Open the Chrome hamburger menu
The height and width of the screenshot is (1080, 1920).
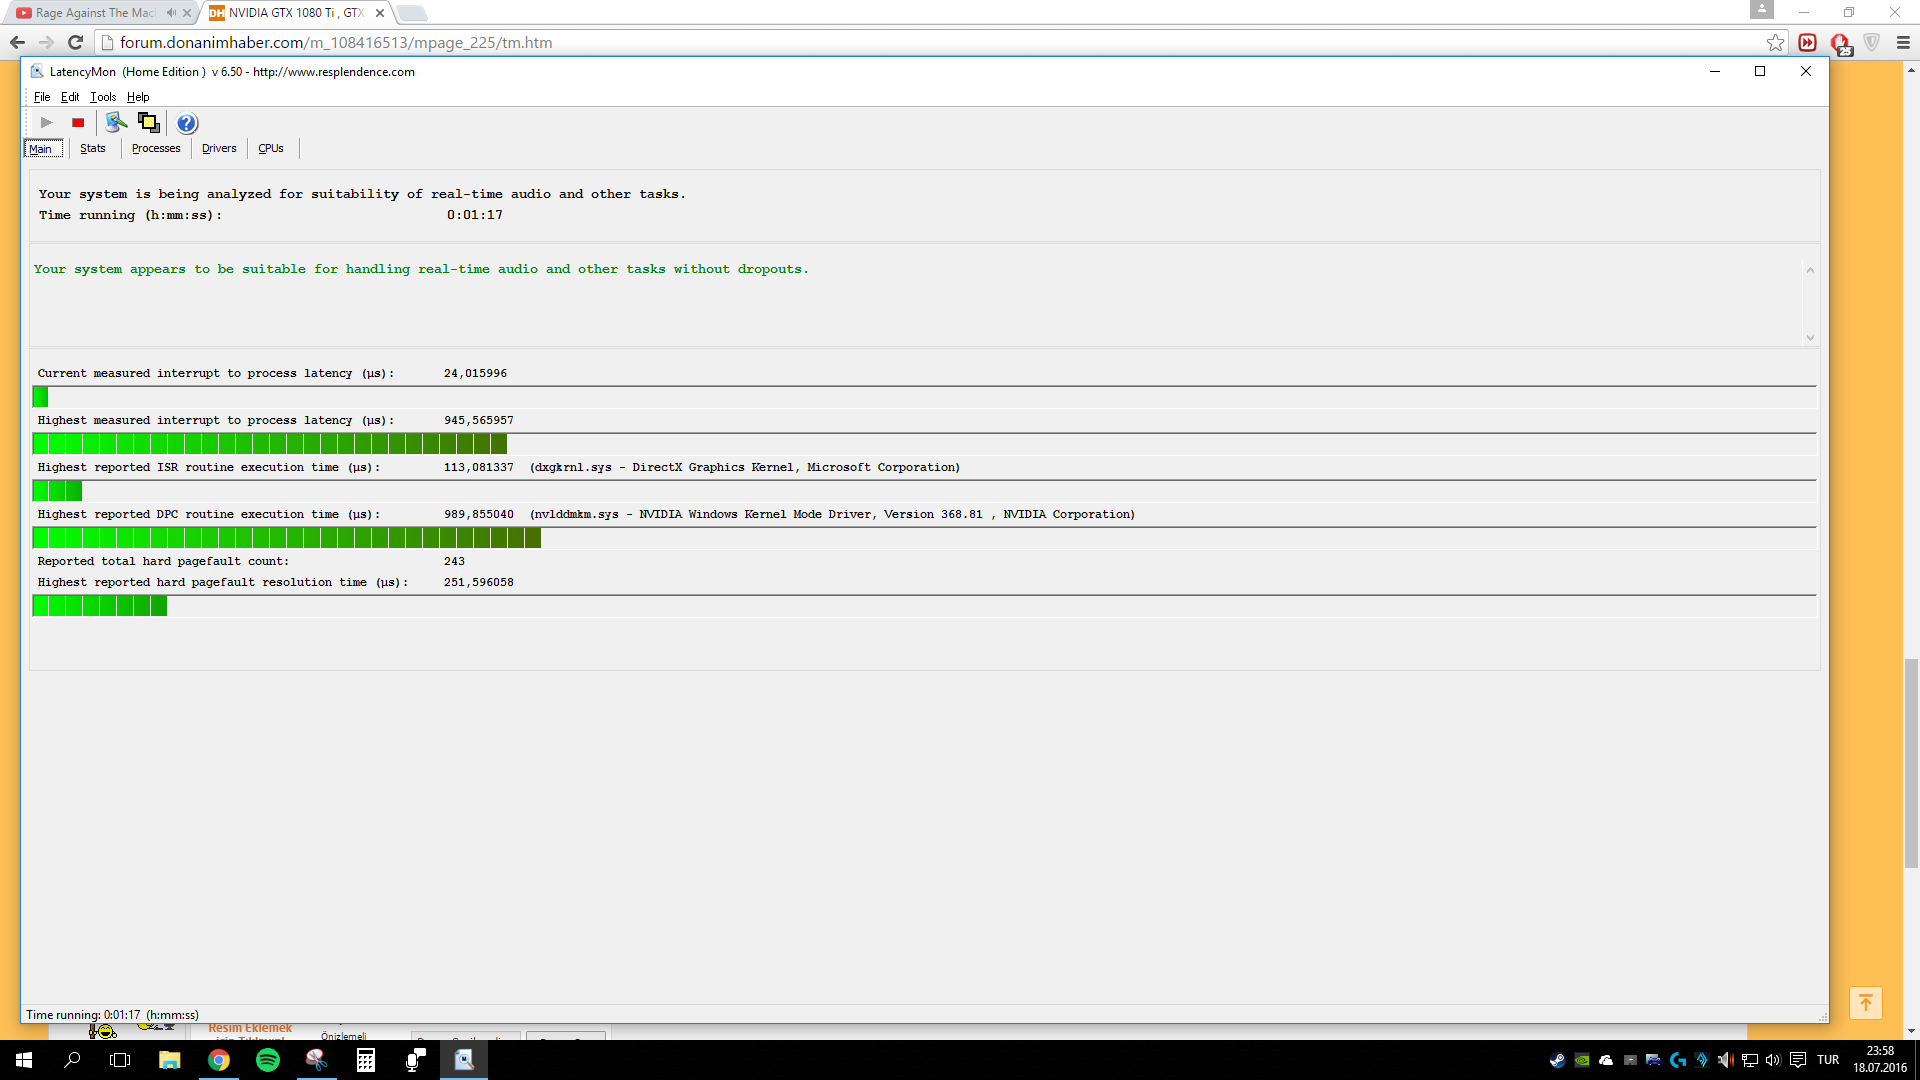pos(1903,42)
